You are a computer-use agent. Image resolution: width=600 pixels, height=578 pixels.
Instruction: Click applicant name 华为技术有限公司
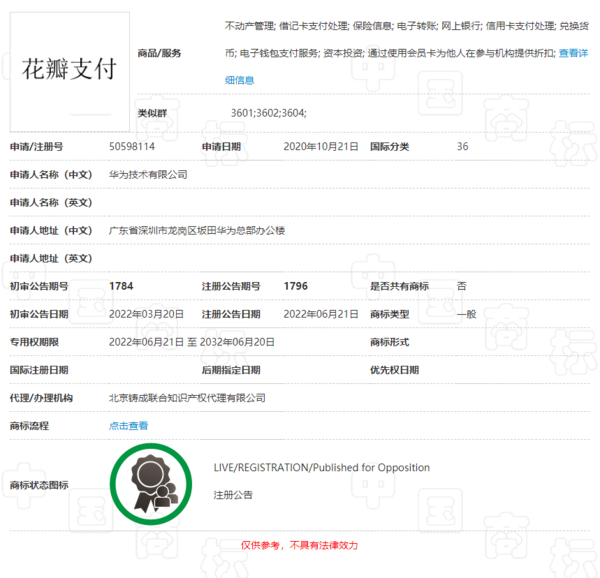tap(148, 174)
